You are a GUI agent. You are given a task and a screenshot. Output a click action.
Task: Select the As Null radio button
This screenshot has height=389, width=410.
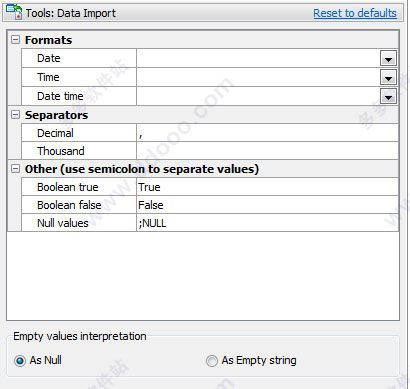coord(20,361)
